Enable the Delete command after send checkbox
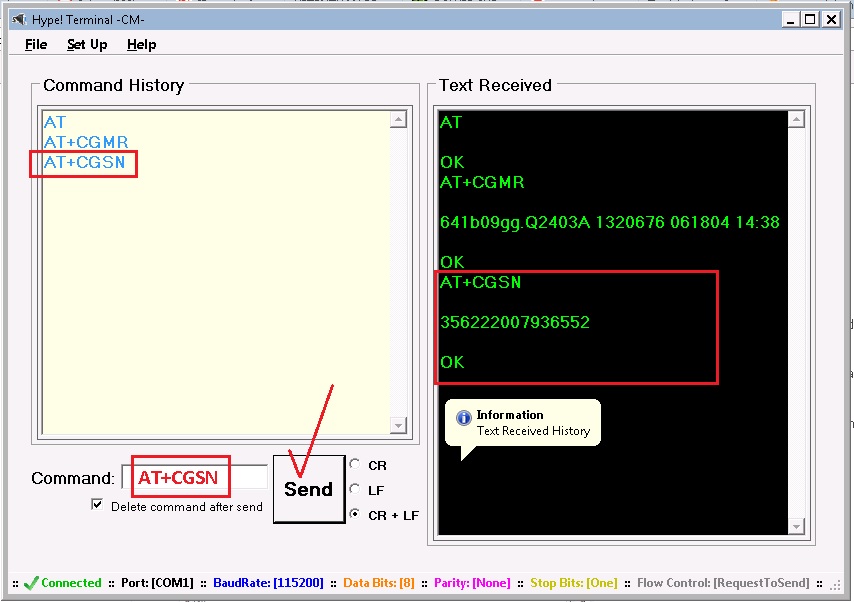The height and width of the screenshot is (602, 854). point(97,504)
